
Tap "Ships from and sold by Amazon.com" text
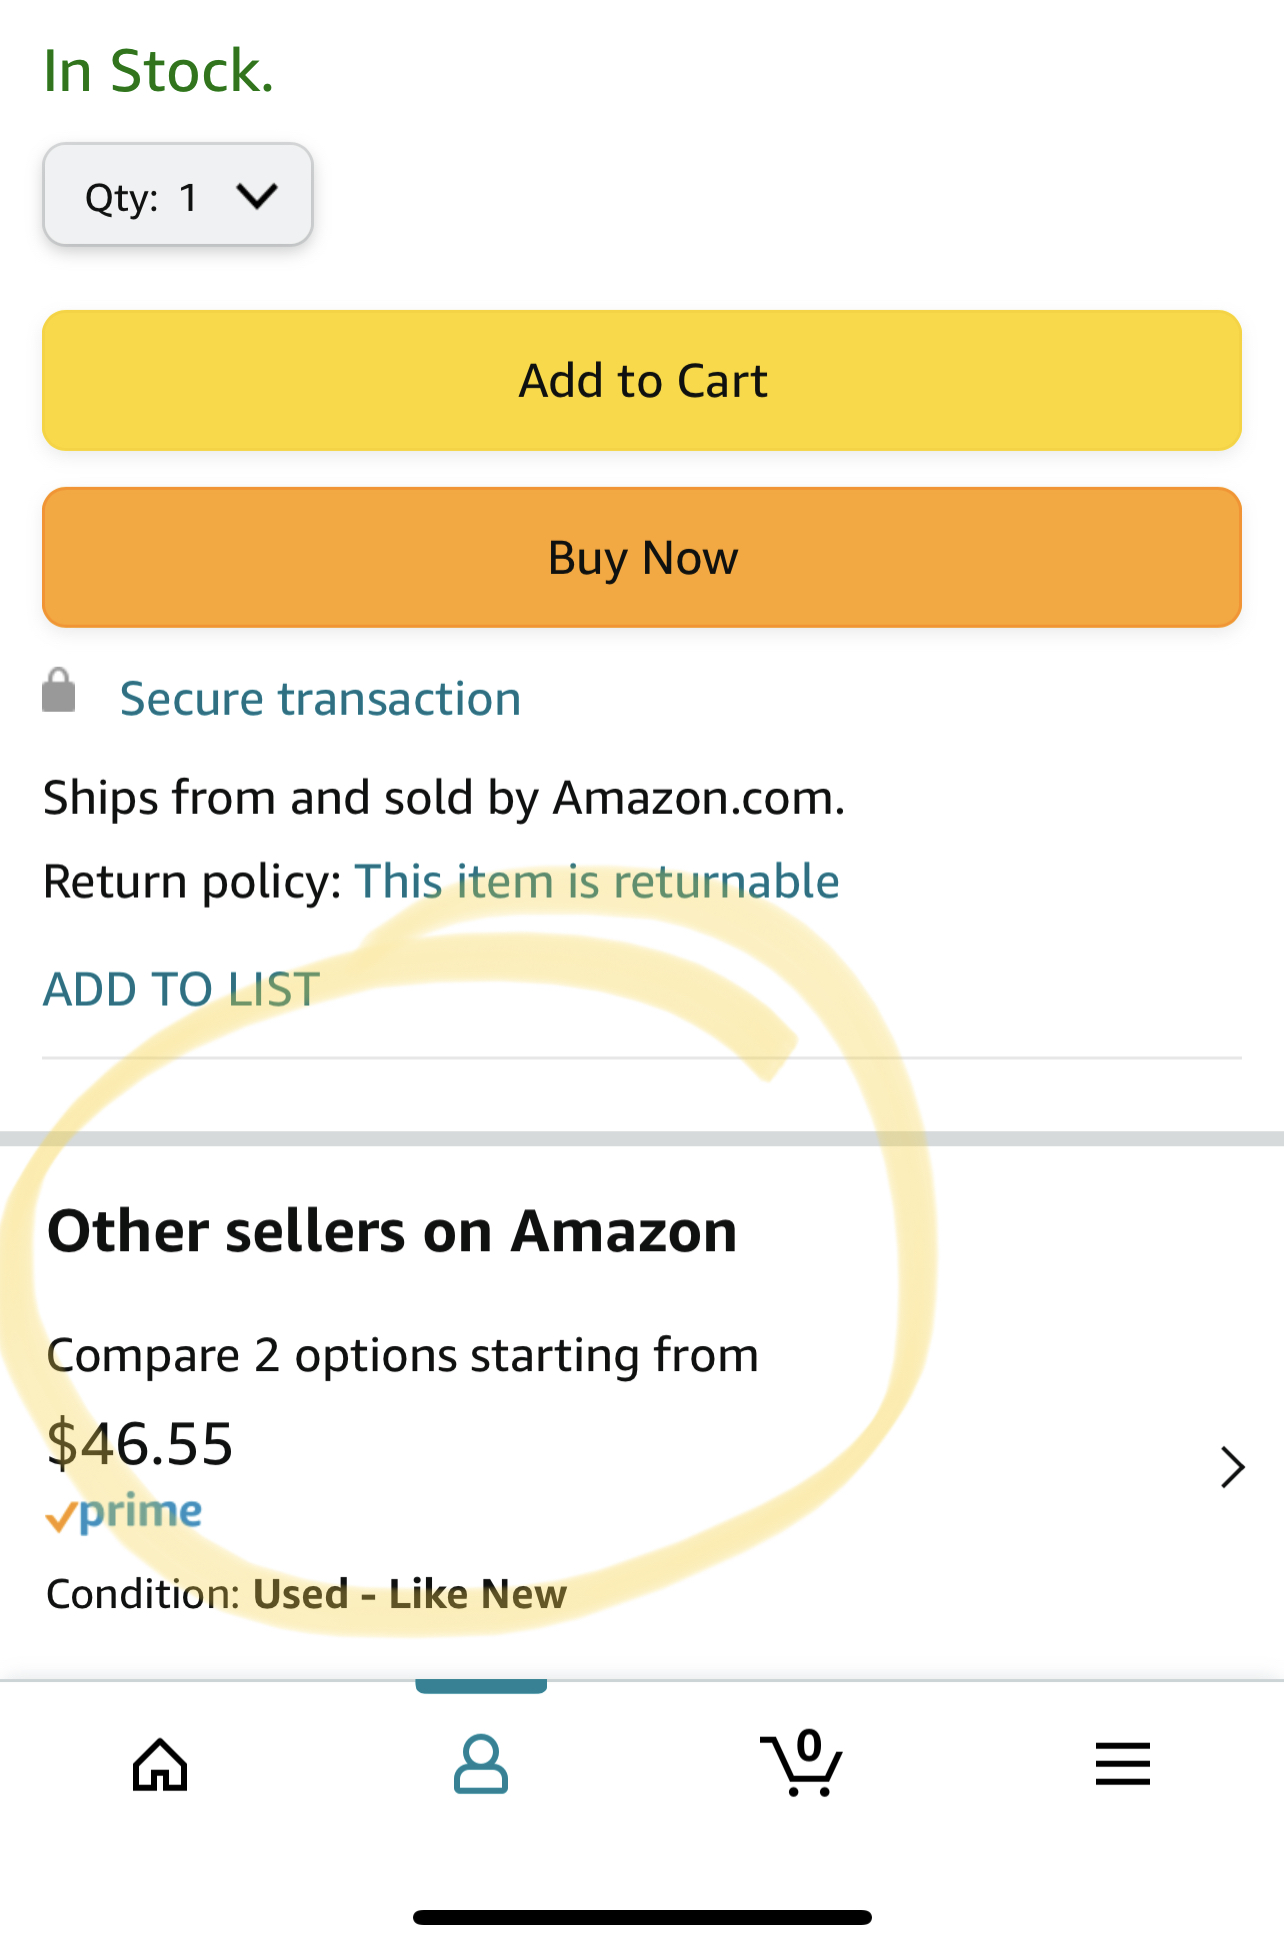444,799
